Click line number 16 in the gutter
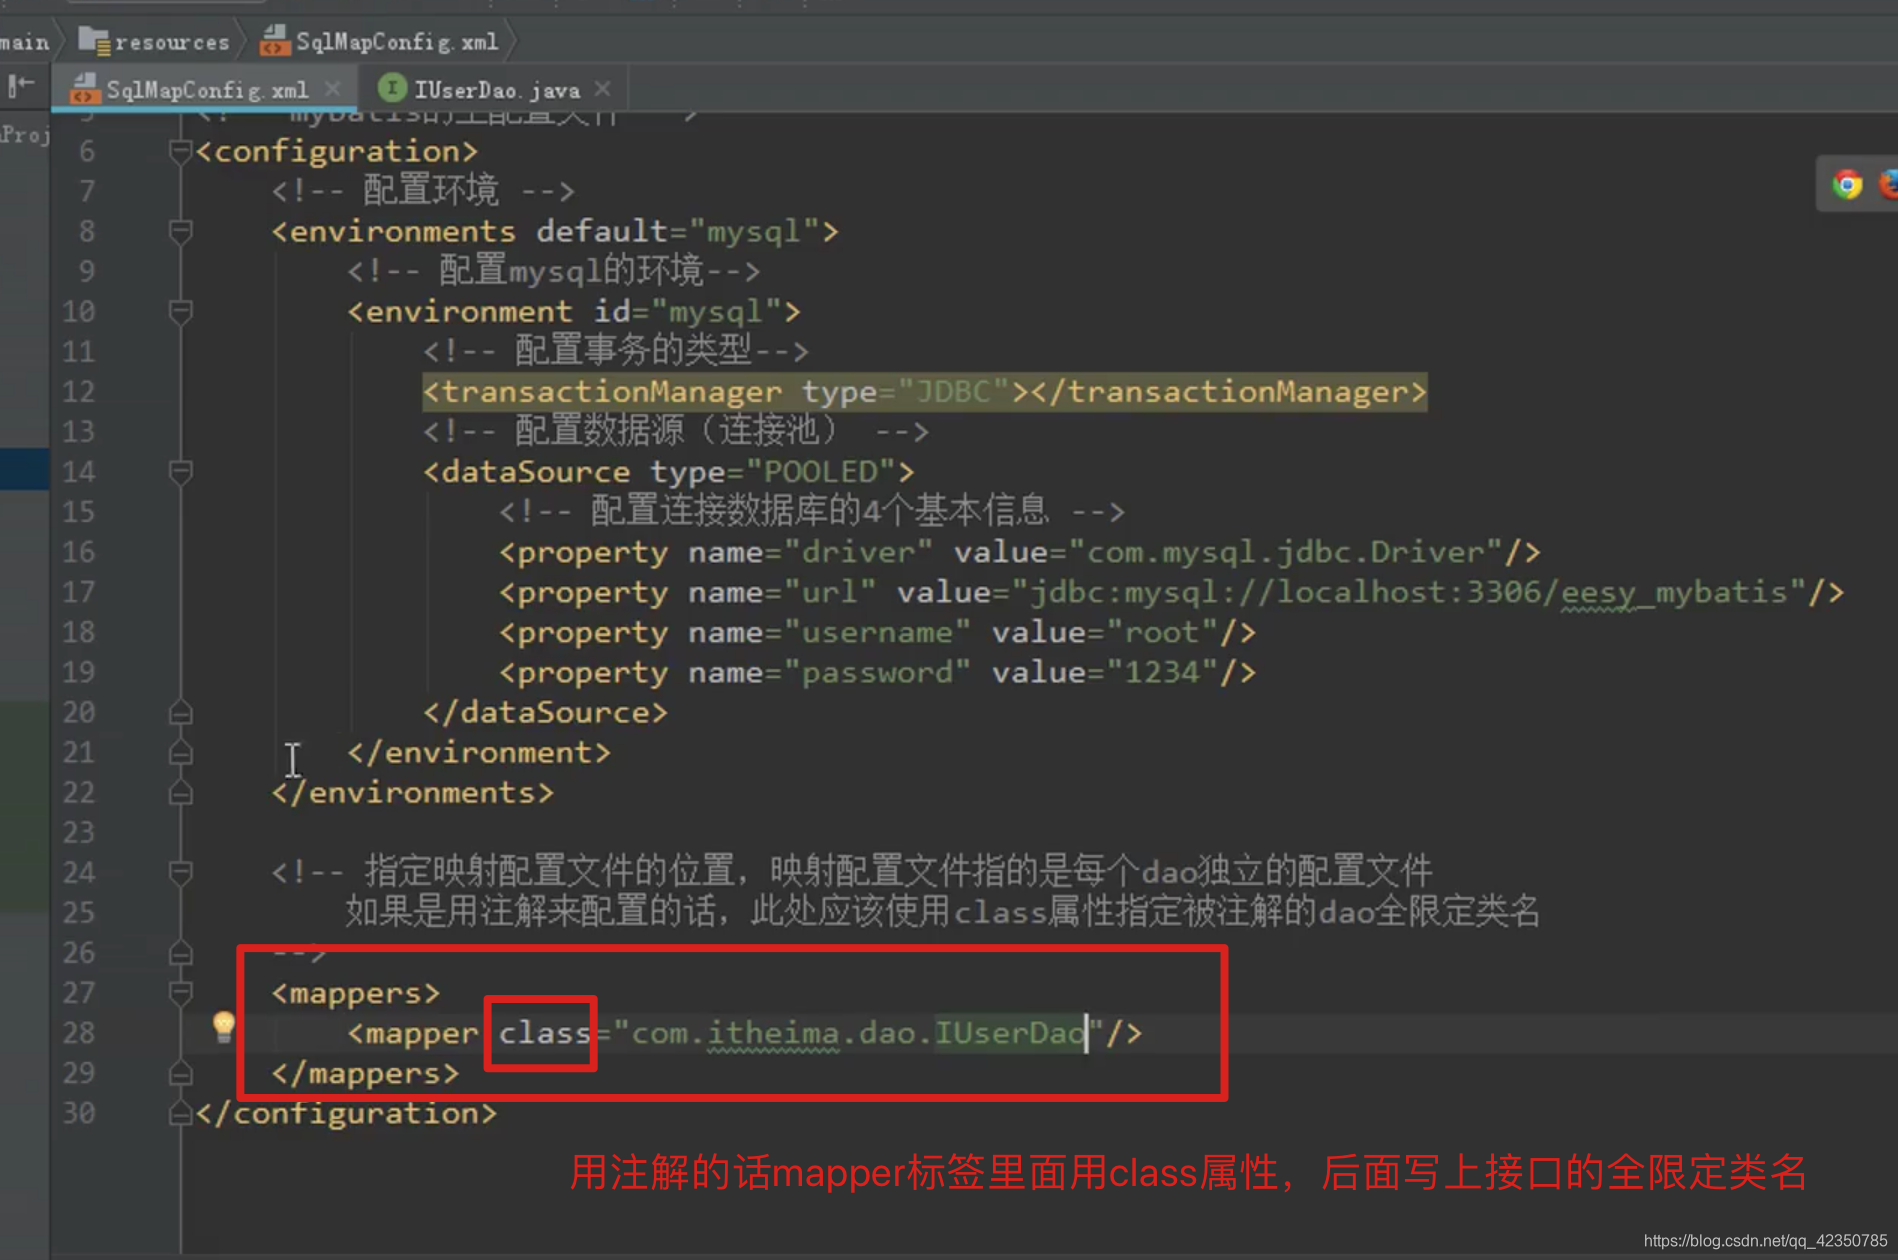 pyautogui.click(x=80, y=552)
